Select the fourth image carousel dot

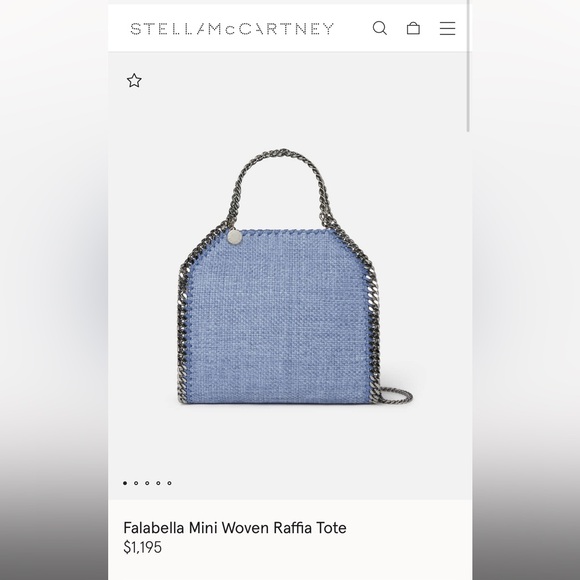click(x=158, y=483)
